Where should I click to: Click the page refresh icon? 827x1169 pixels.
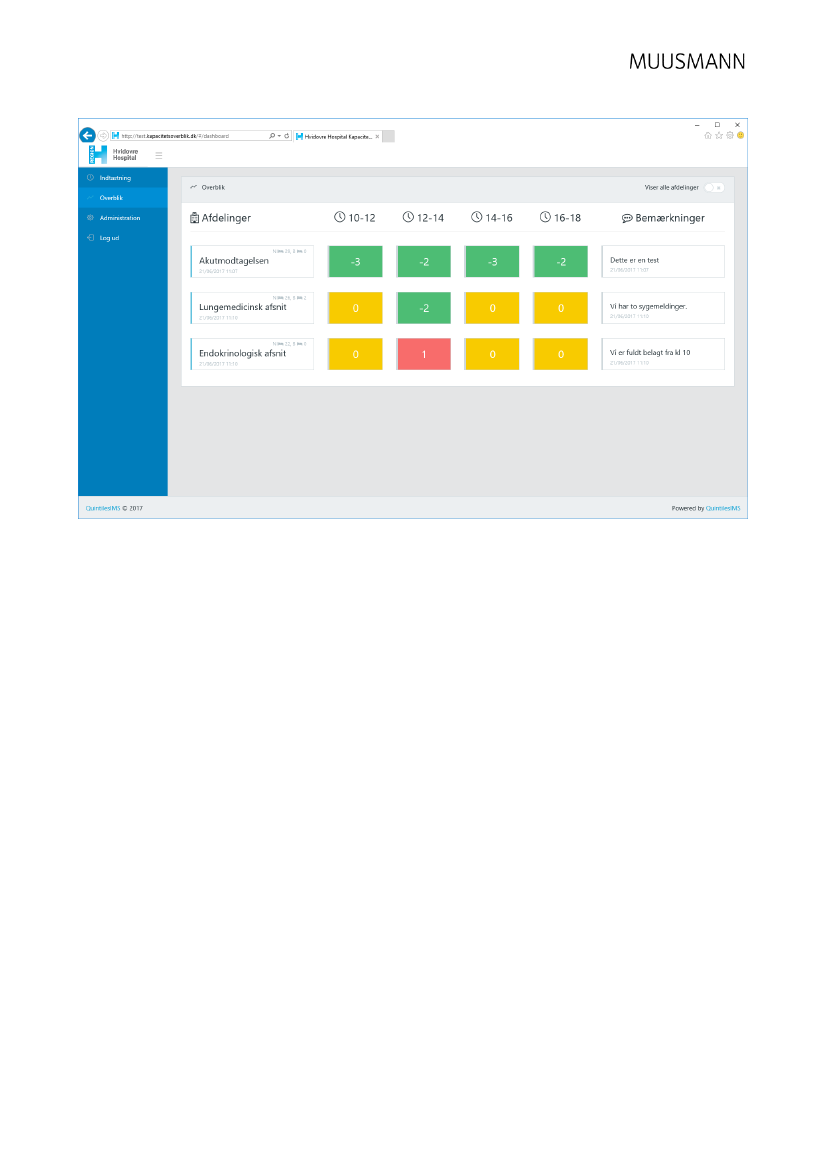pos(286,136)
